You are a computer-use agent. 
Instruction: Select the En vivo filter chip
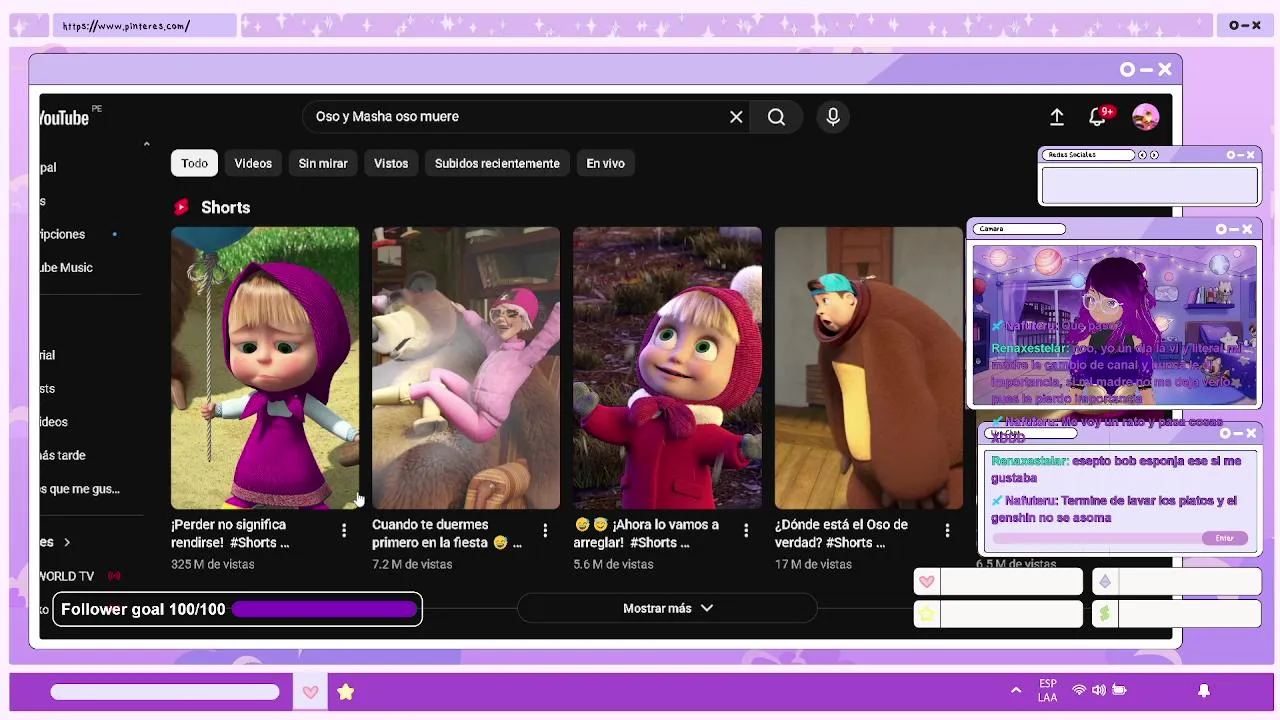pyautogui.click(x=605, y=163)
